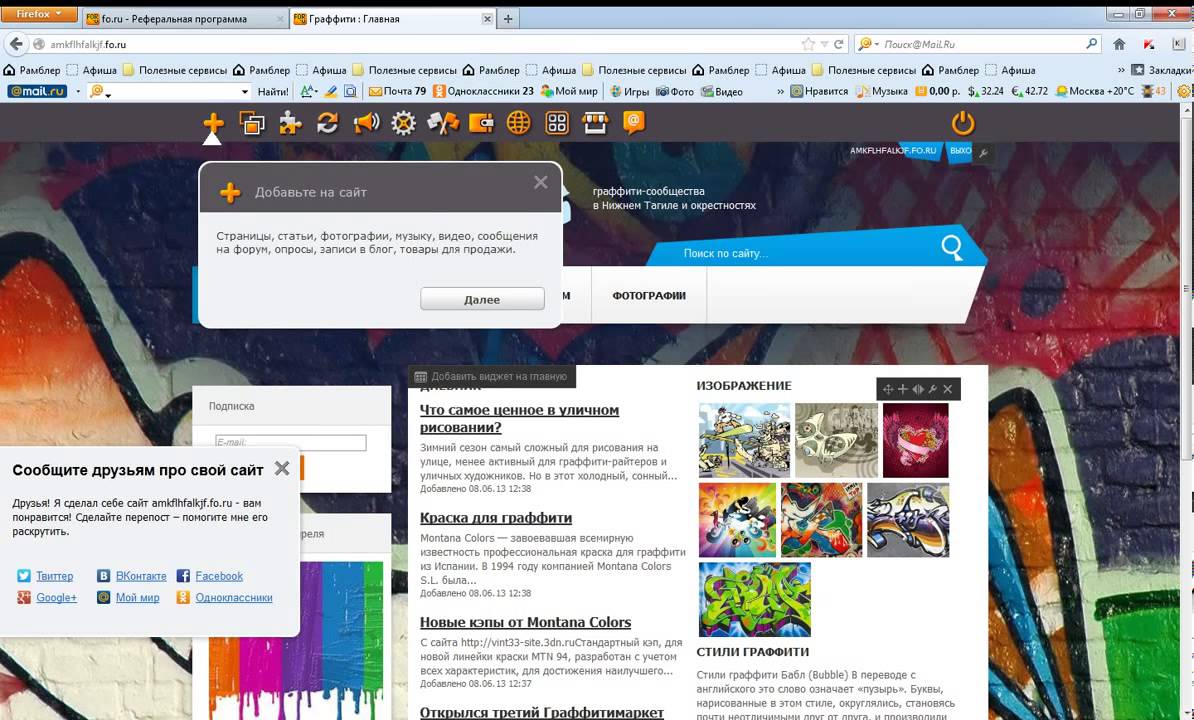Open the @ speech bubble mail icon

[634, 123]
